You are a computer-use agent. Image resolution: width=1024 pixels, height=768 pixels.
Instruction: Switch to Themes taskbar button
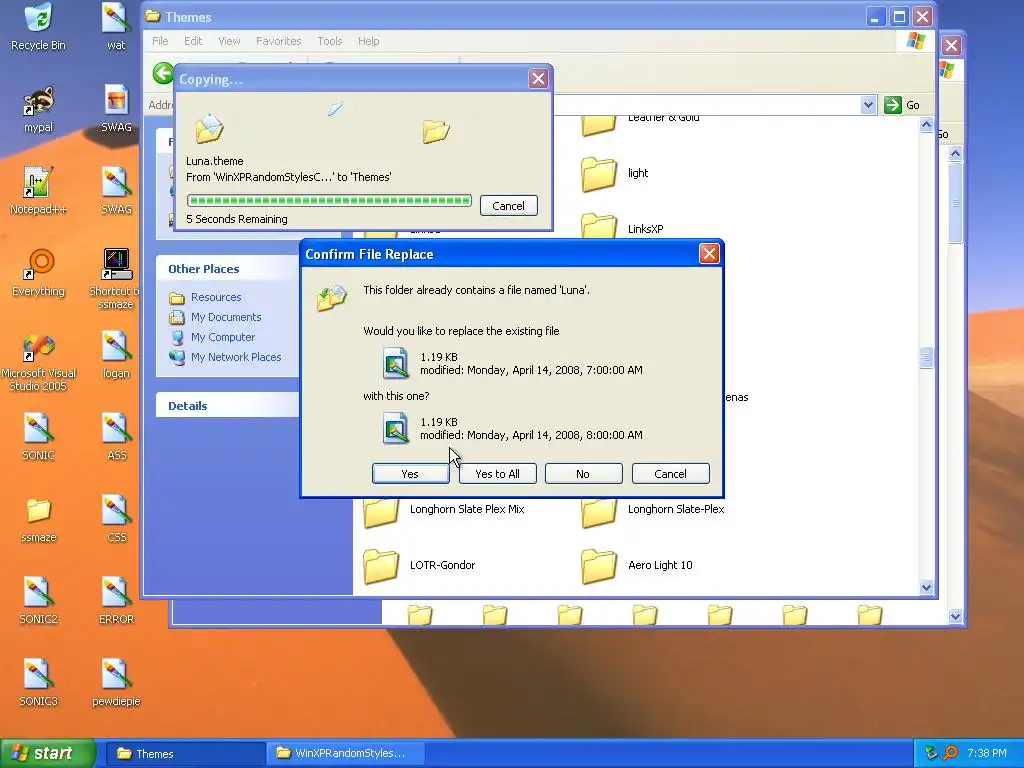[x=185, y=754]
